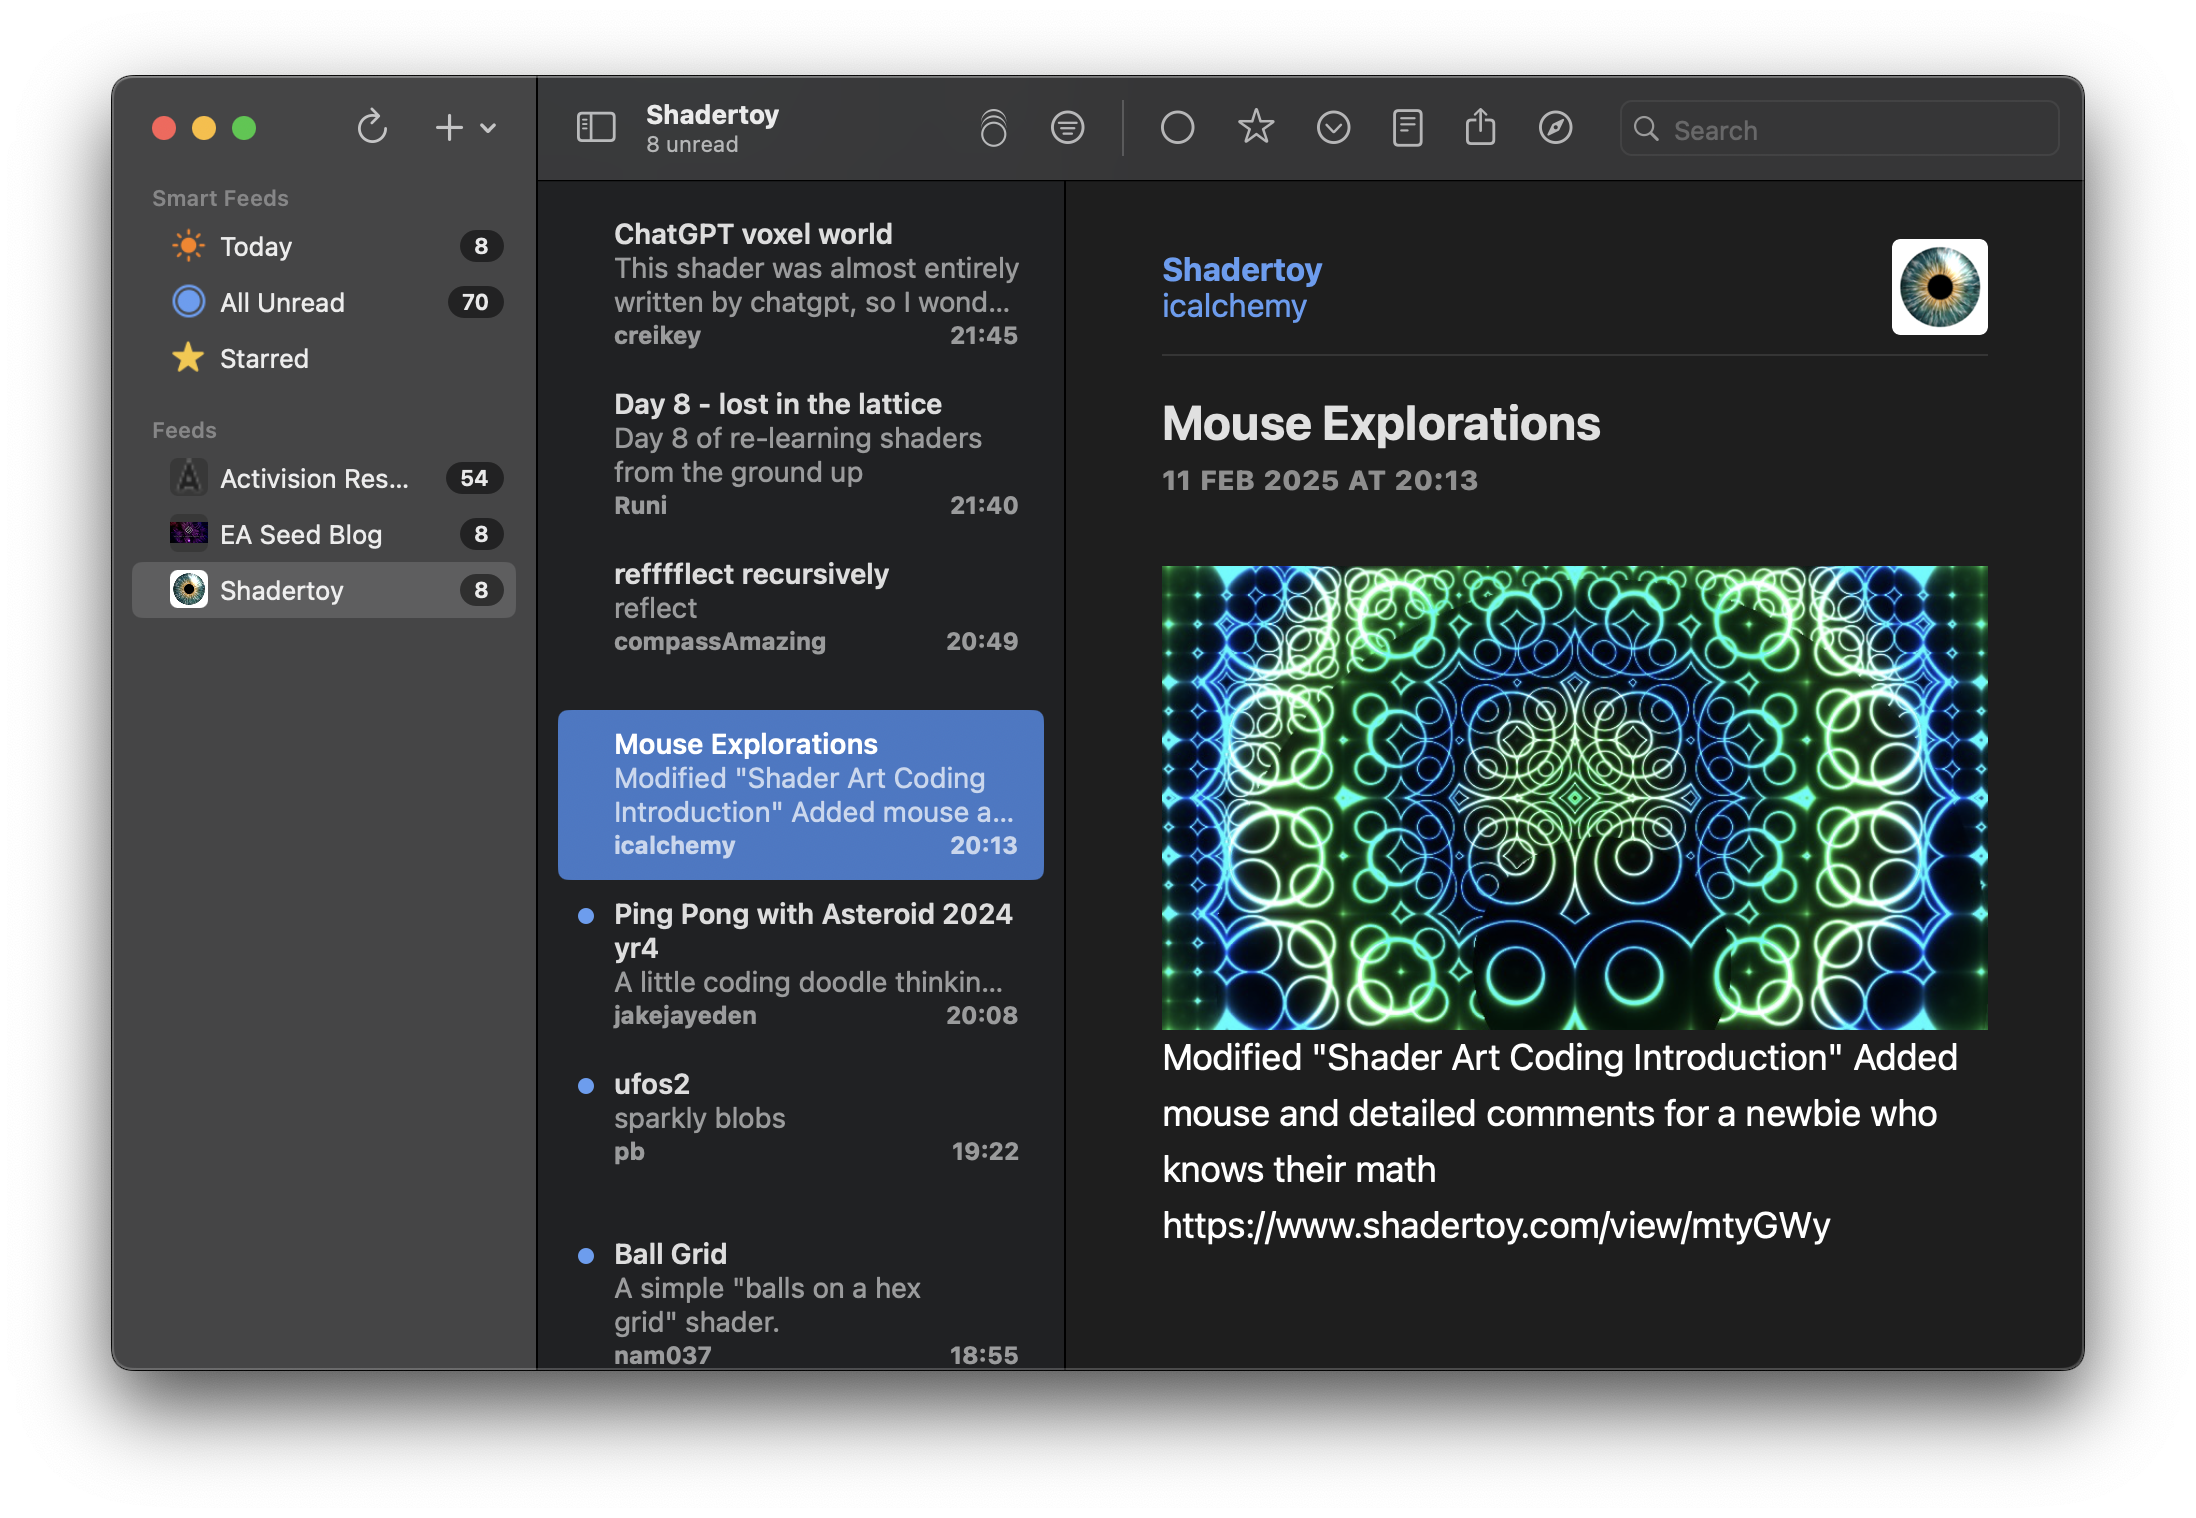Click the Today sun icon
The height and width of the screenshot is (1518, 2196).
point(188,246)
